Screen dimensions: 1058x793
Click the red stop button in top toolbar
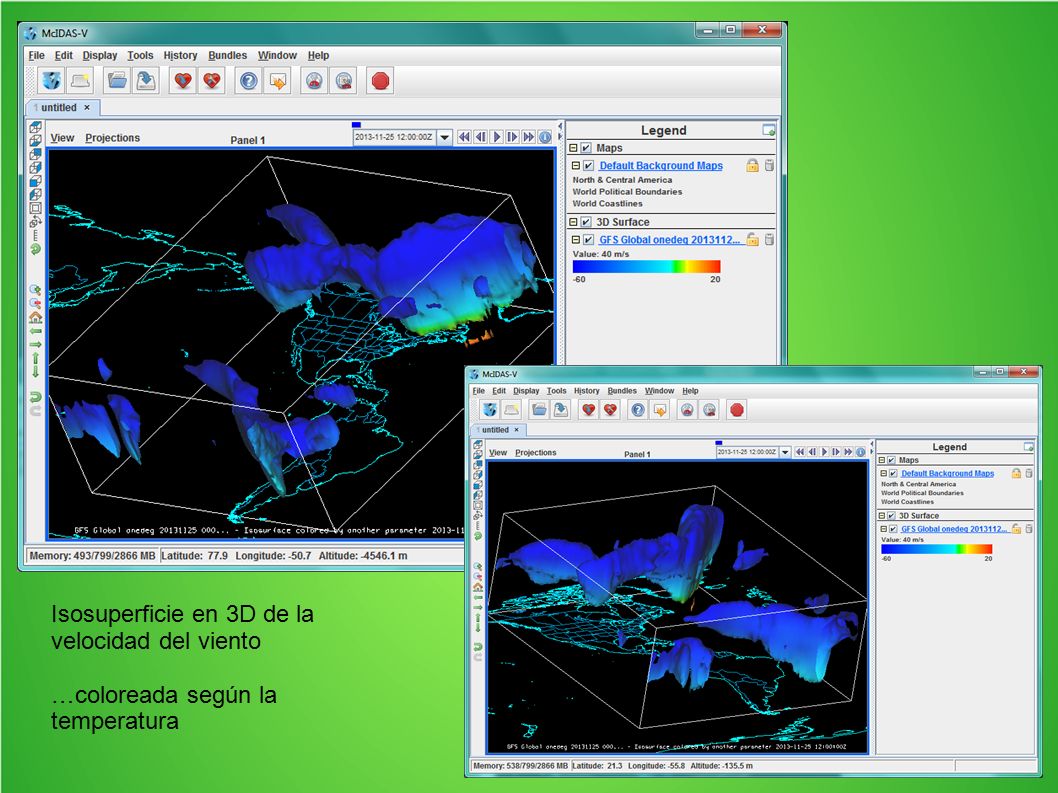(381, 82)
